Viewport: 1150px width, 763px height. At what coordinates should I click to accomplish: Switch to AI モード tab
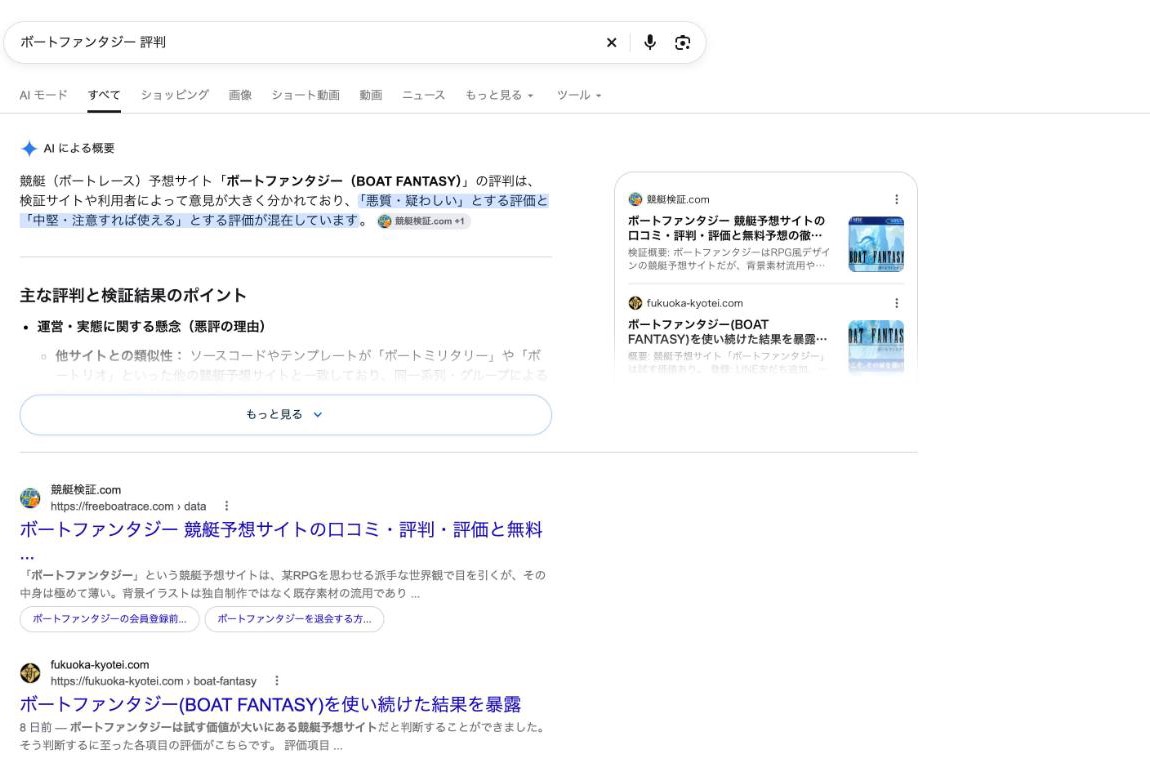[43, 95]
